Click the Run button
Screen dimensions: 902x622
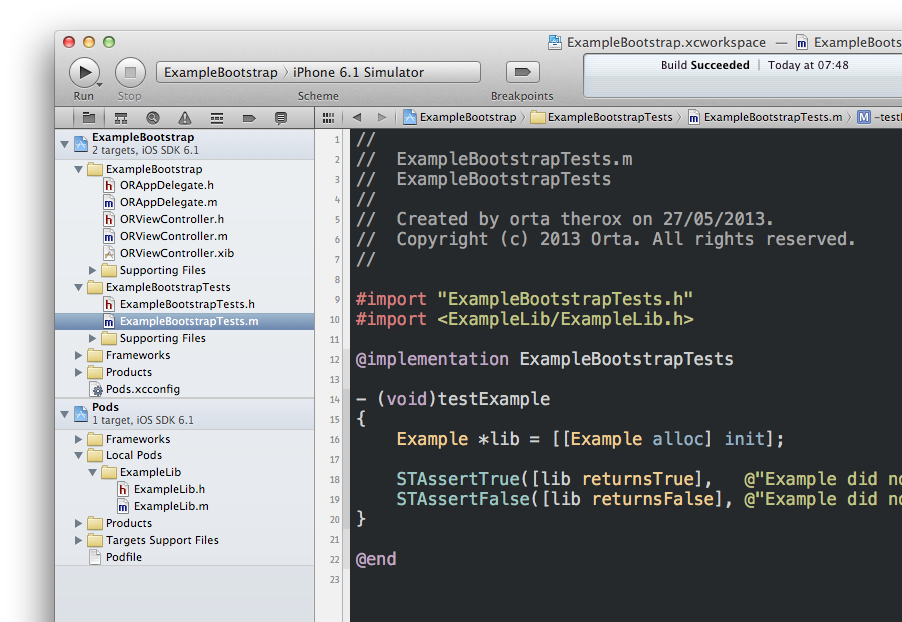(x=84, y=72)
